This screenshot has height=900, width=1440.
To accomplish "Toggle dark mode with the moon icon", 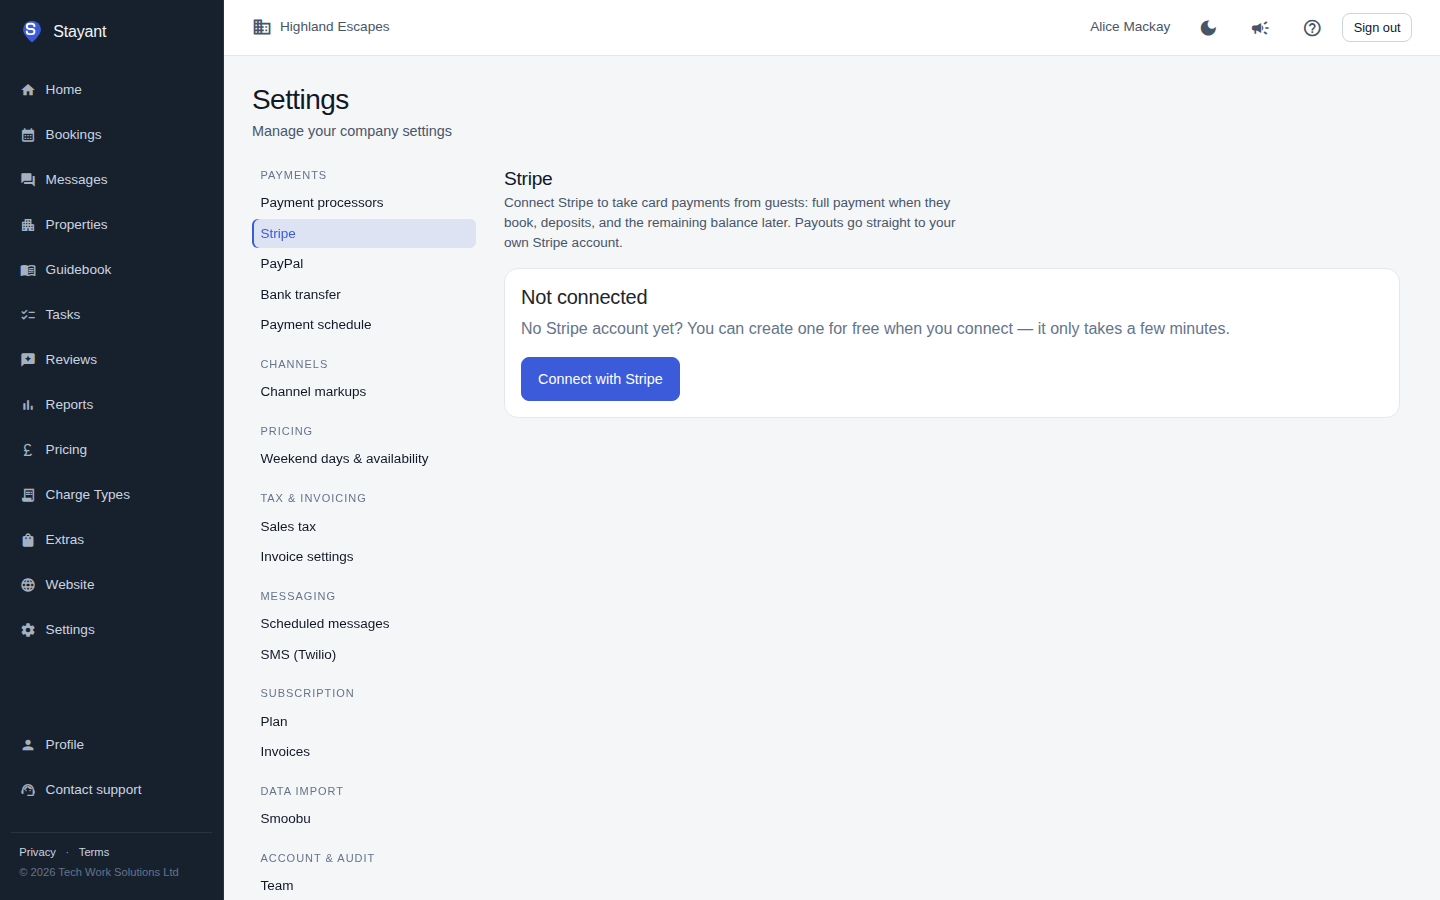I will click(x=1208, y=28).
